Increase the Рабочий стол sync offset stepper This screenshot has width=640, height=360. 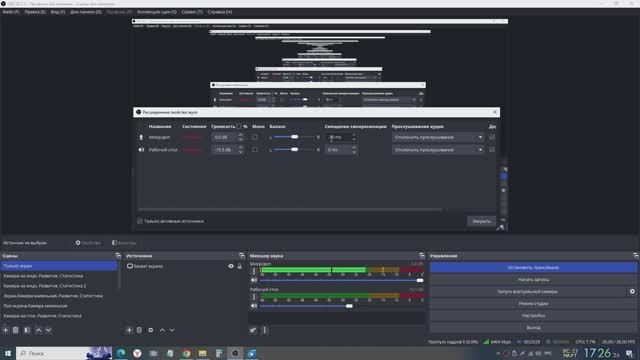point(354,148)
